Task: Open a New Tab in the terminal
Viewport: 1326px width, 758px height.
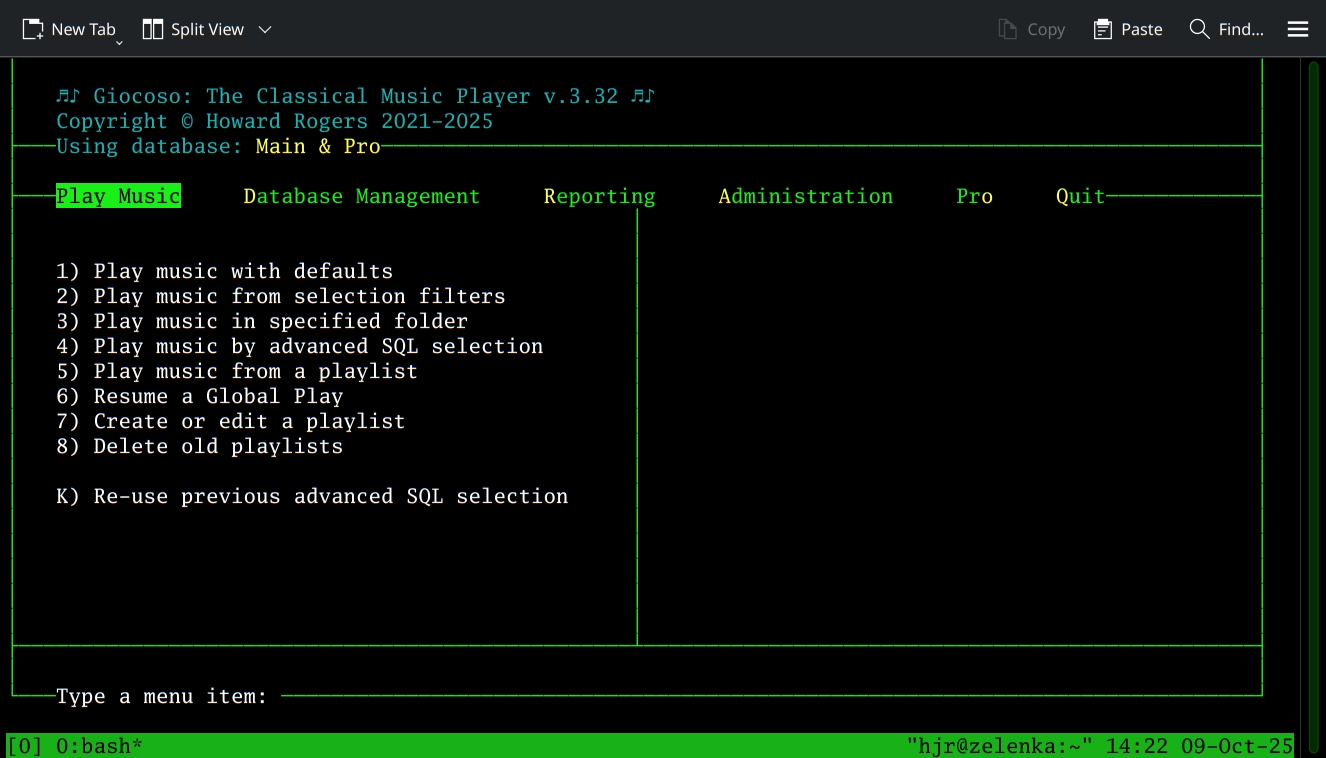Action: [x=70, y=29]
